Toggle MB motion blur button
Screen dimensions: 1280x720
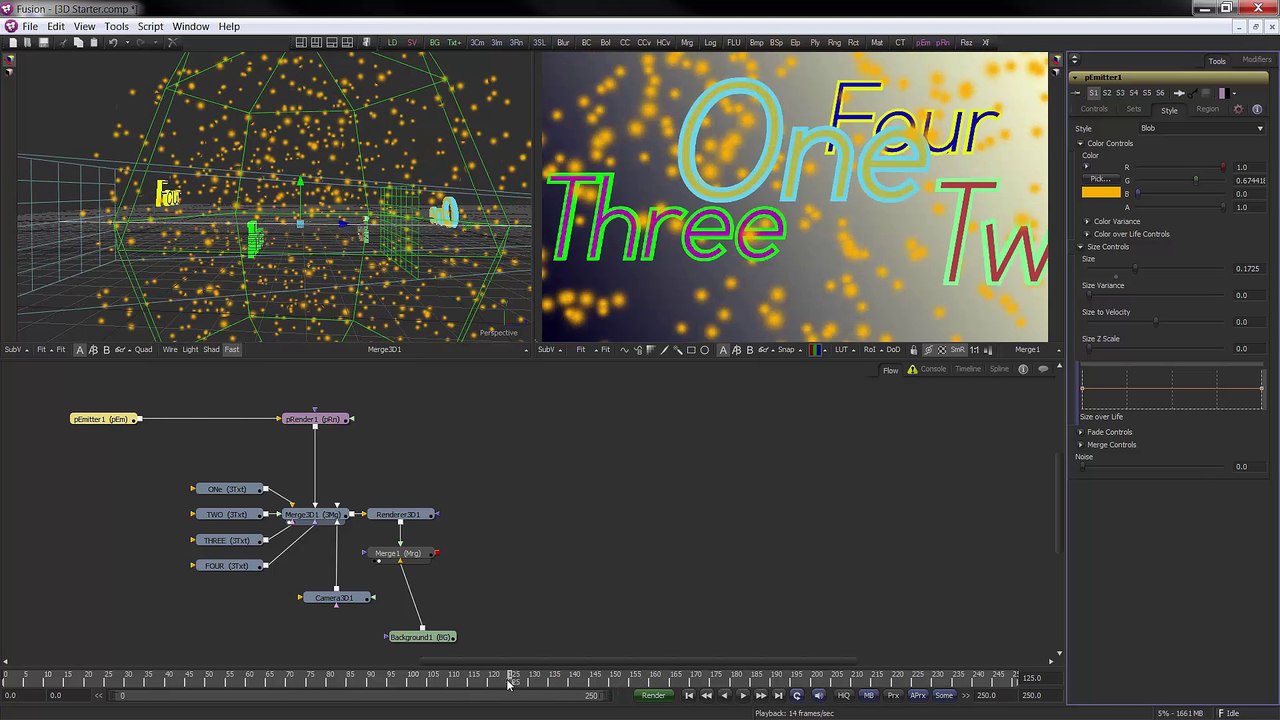click(868, 695)
